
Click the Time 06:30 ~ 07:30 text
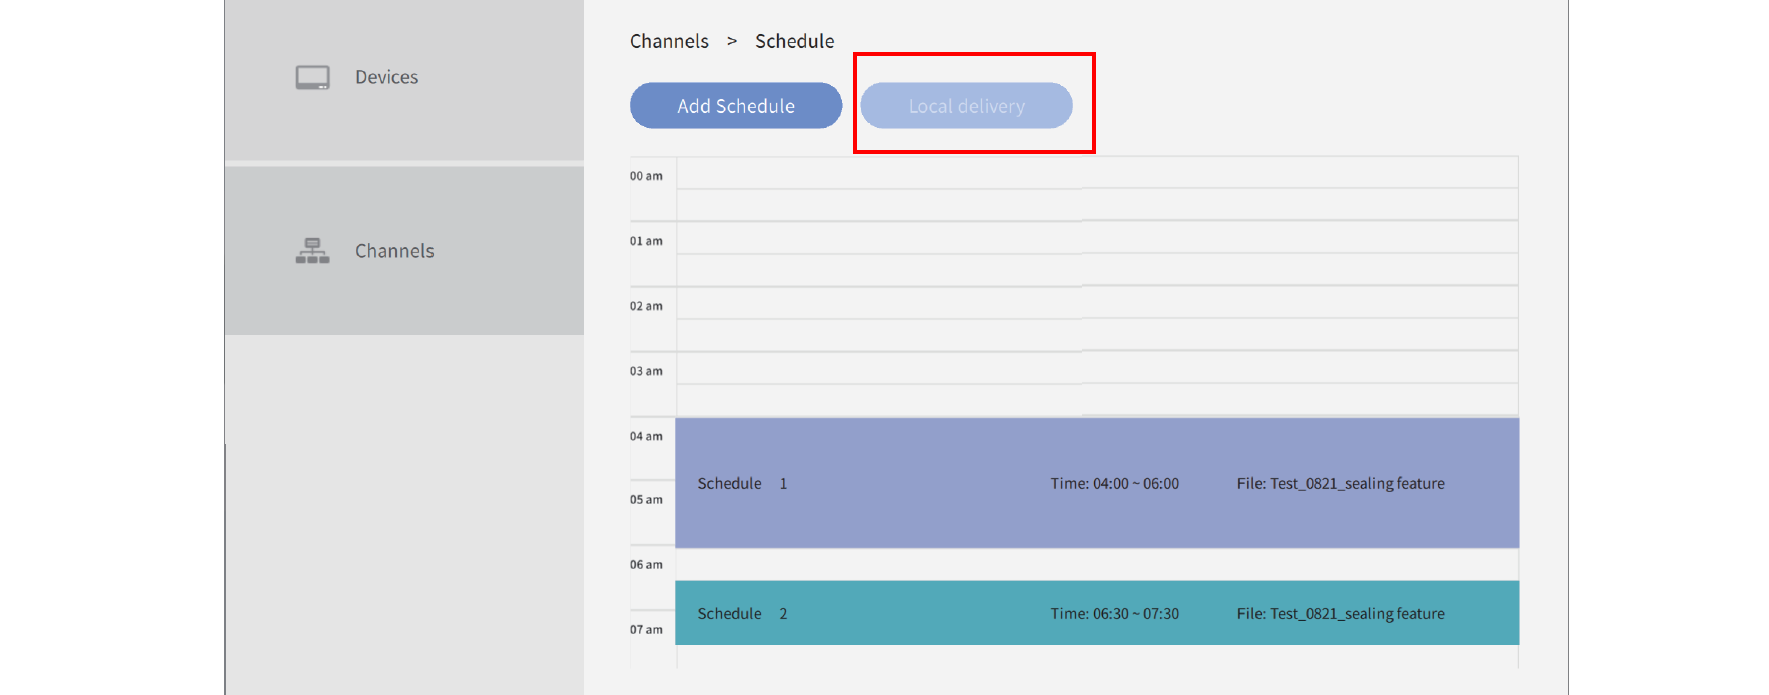tap(1114, 614)
